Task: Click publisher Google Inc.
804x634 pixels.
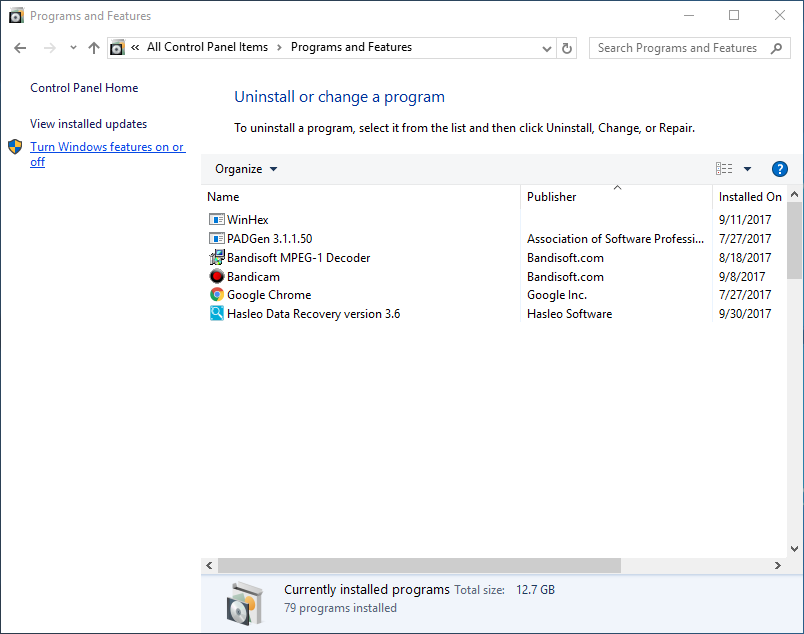Action: click(x=557, y=295)
